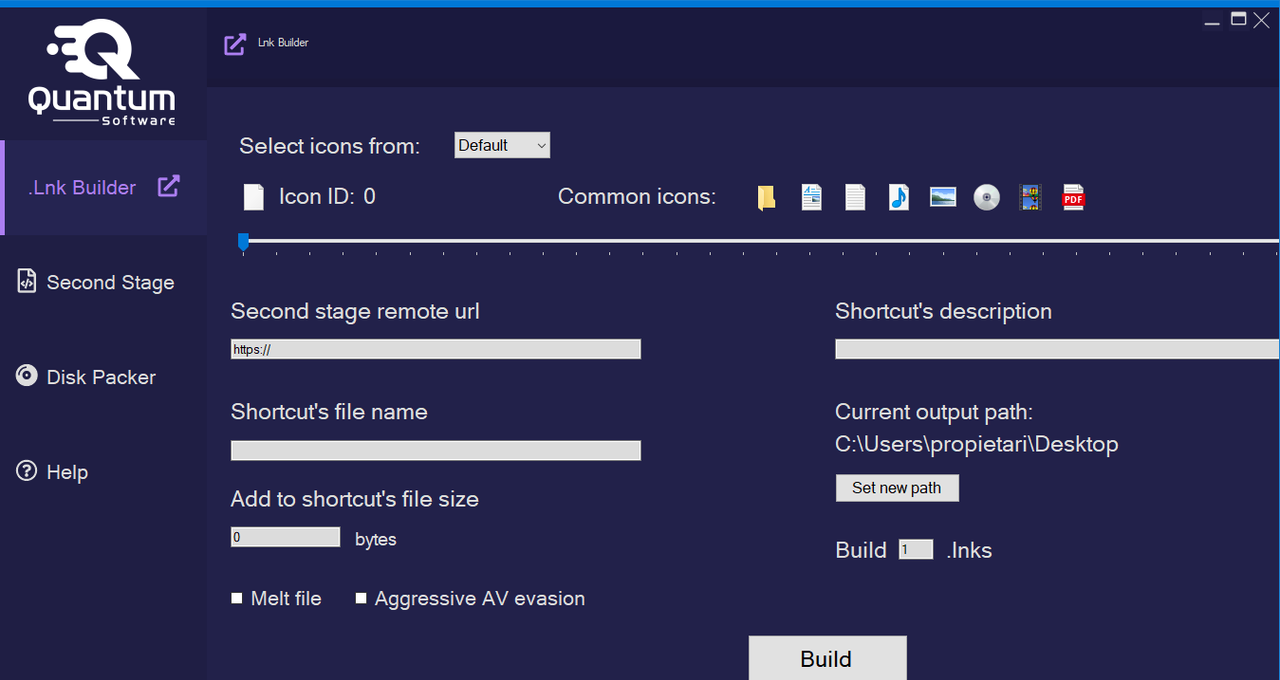The width and height of the screenshot is (1280, 680).
Task: Click the C:\Users\propietari\Desktop path text
Action: click(977, 444)
